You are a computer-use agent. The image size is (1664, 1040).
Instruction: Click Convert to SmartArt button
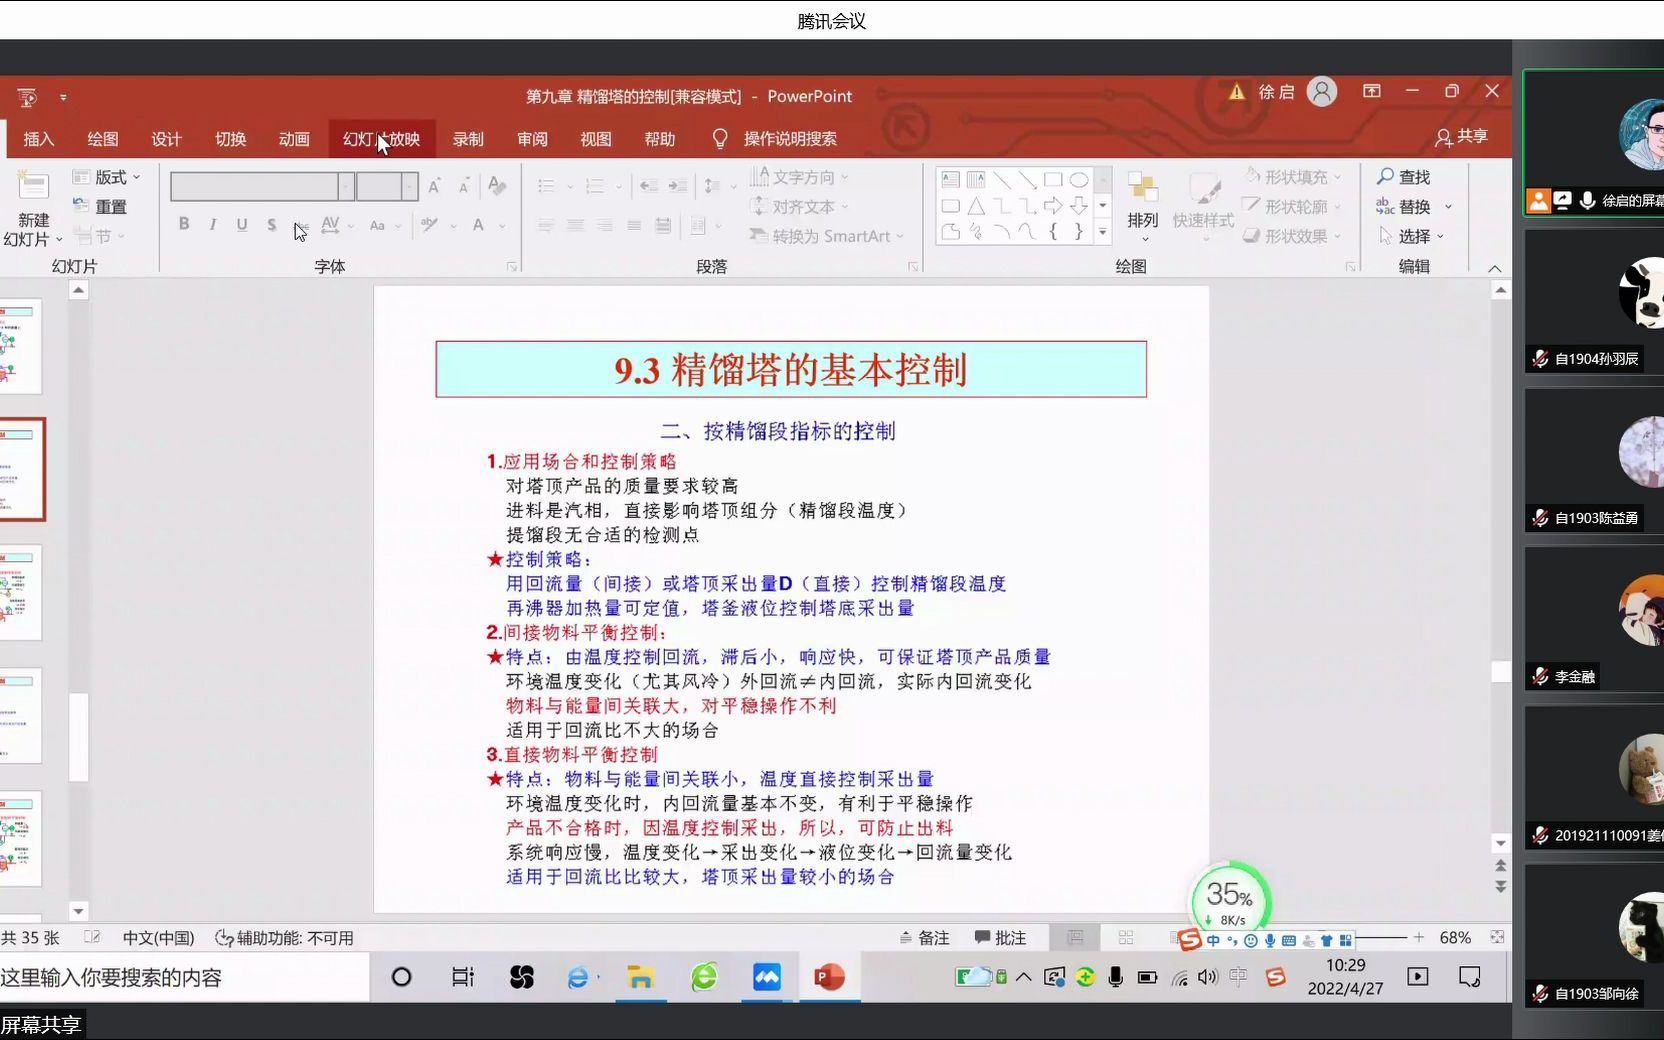coord(826,236)
